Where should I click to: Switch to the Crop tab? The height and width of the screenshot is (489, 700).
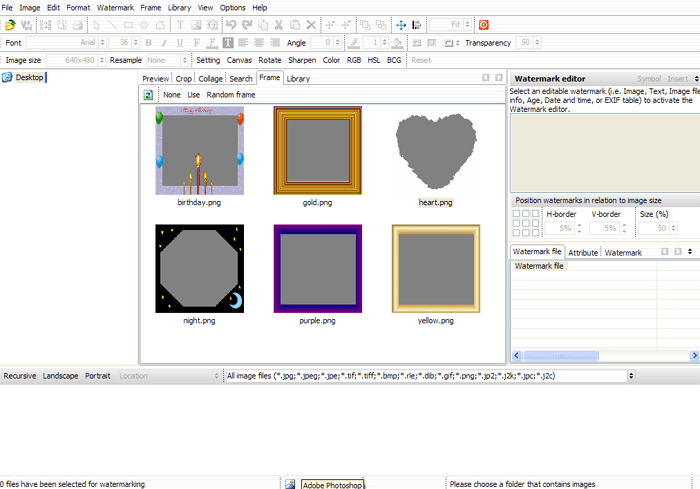coord(183,79)
